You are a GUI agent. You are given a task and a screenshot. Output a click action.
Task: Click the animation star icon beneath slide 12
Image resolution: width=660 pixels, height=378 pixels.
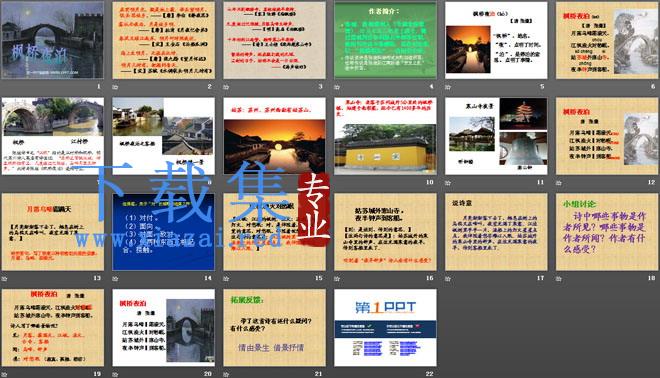(559, 183)
